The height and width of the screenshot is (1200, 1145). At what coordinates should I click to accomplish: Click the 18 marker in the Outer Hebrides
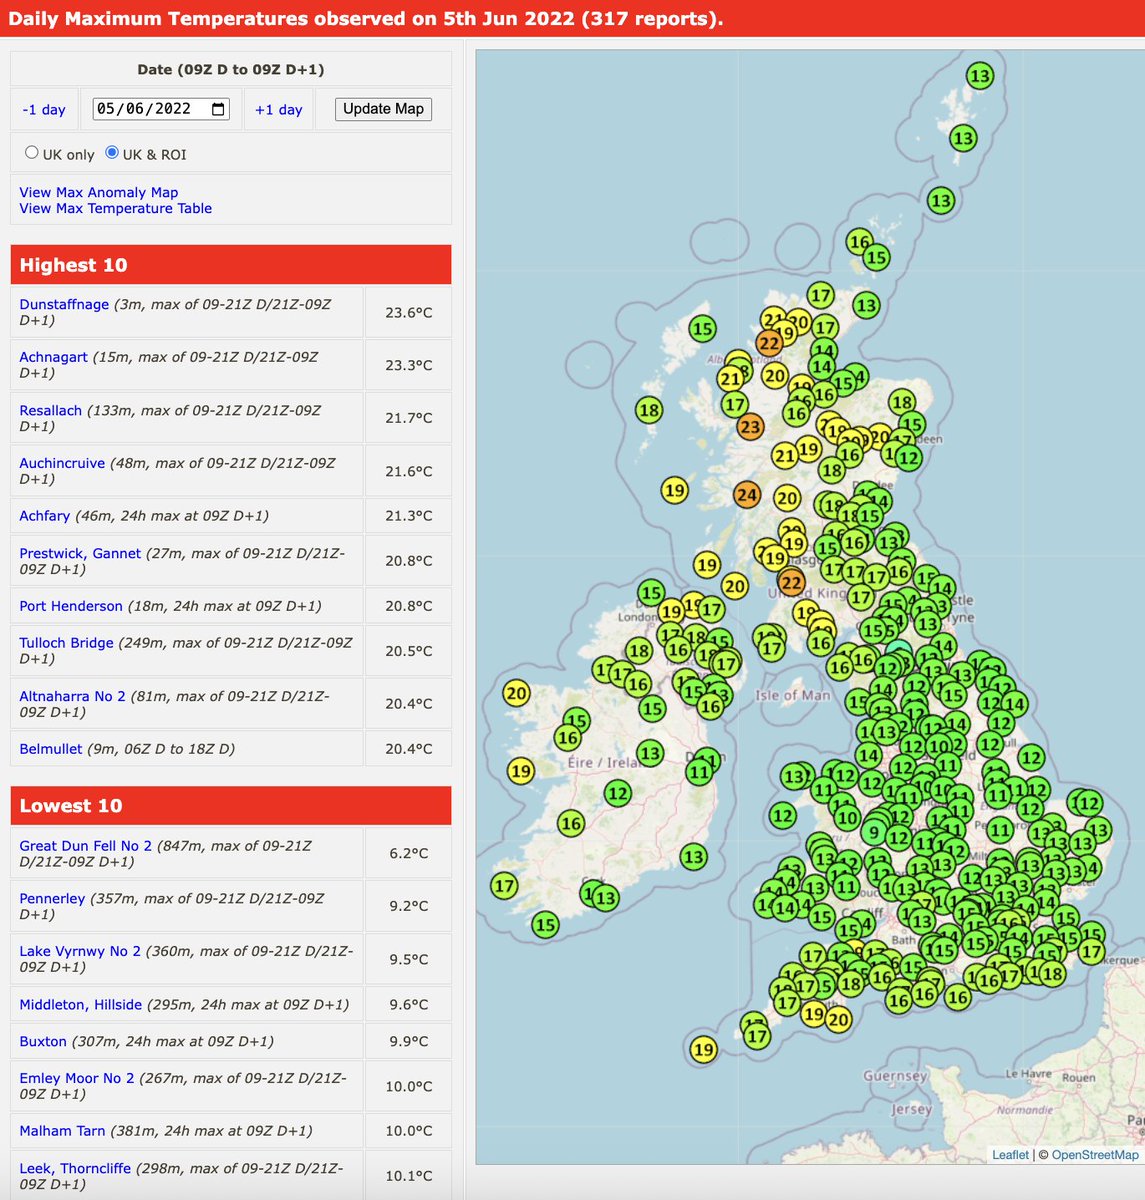coord(649,409)
